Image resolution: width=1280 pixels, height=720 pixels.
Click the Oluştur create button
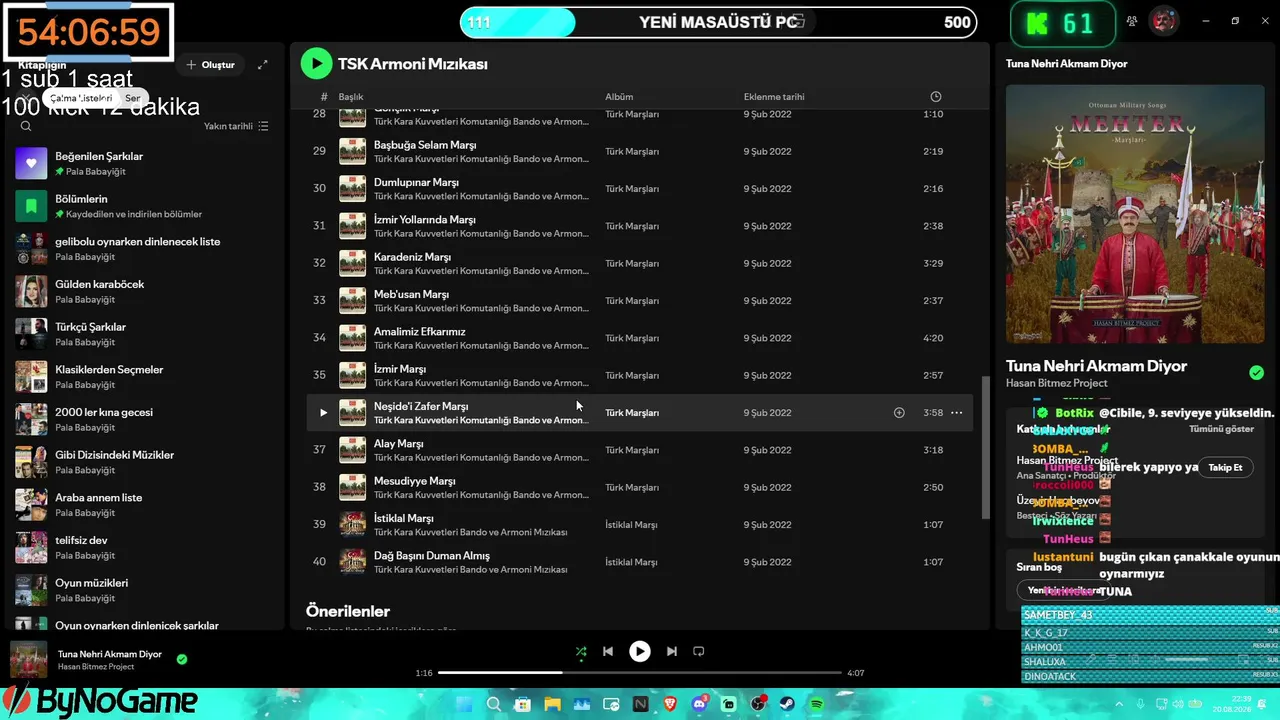pyautogui.click(x=210, y=65)
